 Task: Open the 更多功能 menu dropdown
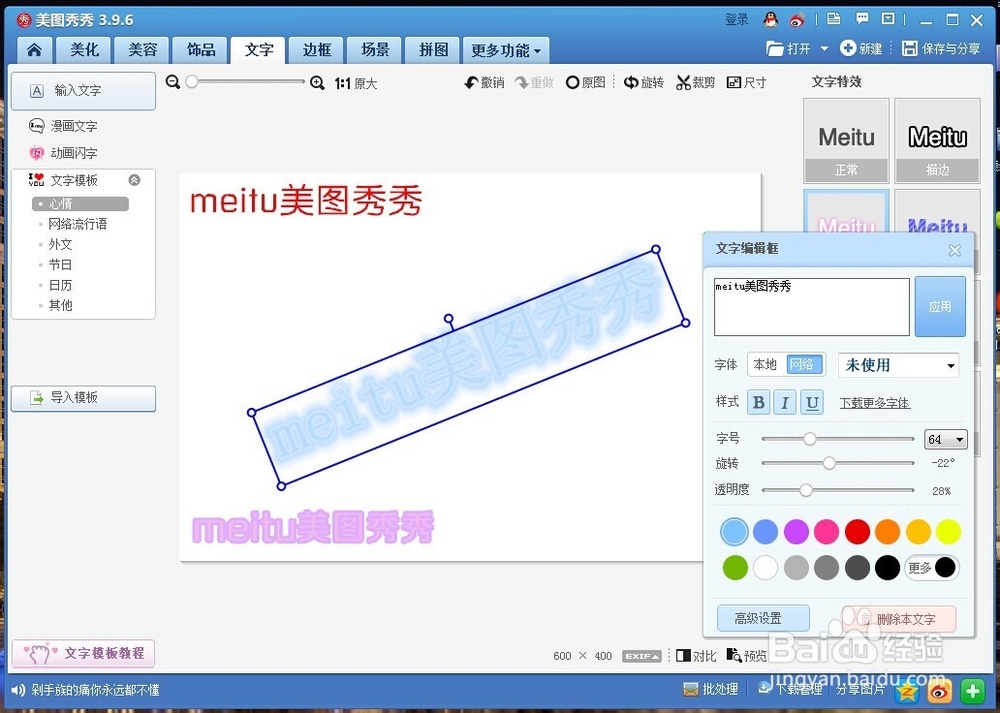pyautogui.click(x=506, y=50)
